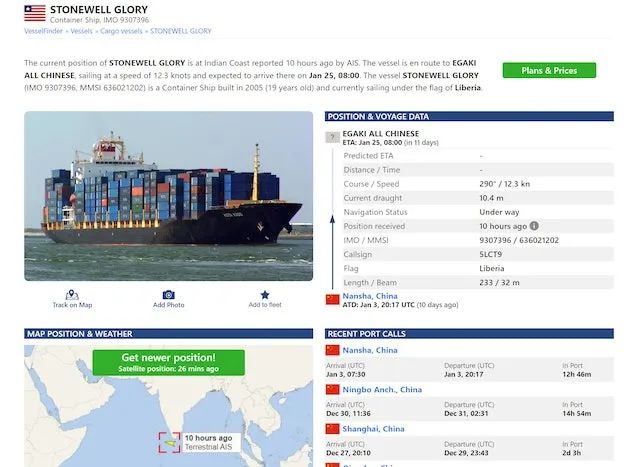The height and width of the screenshot is (467, 640).
Task: Click the info icon beside 10 hours ago
Action: tap(534, 226)
